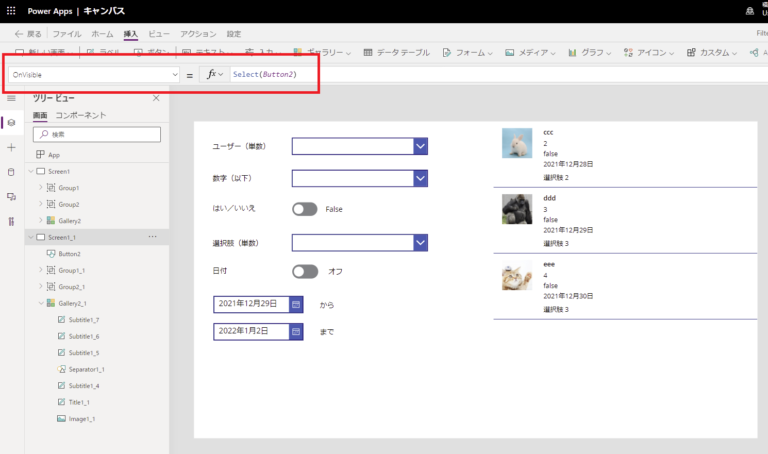
Task: Click calendar icon for 2022年1月2日 date picker
Action: coord(296,331)
